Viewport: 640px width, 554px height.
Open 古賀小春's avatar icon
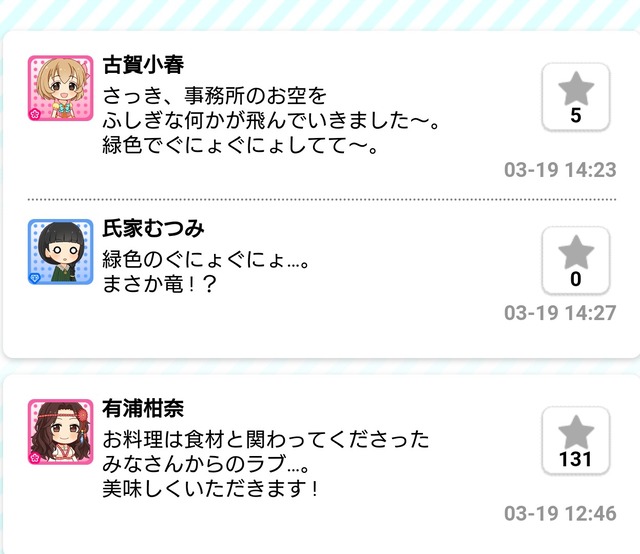coord(60,88)
